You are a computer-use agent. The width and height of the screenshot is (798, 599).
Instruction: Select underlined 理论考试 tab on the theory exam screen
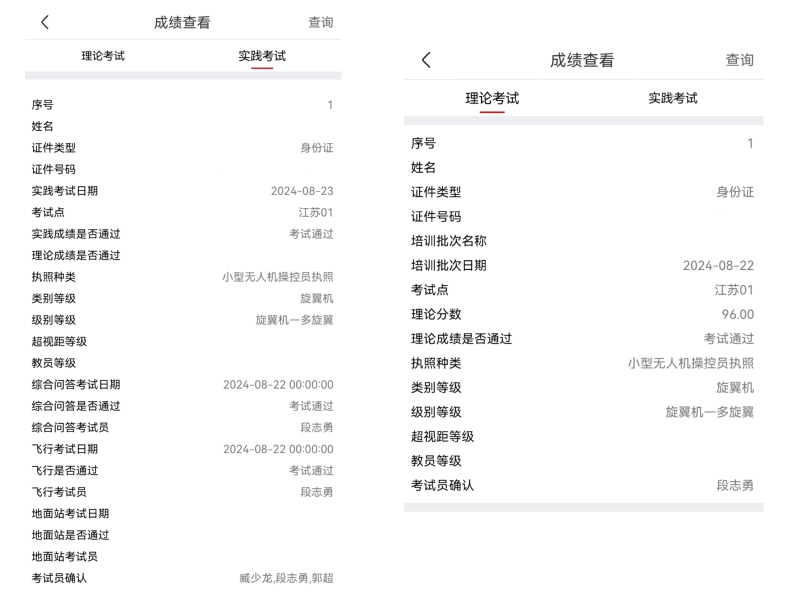(492, 98)
